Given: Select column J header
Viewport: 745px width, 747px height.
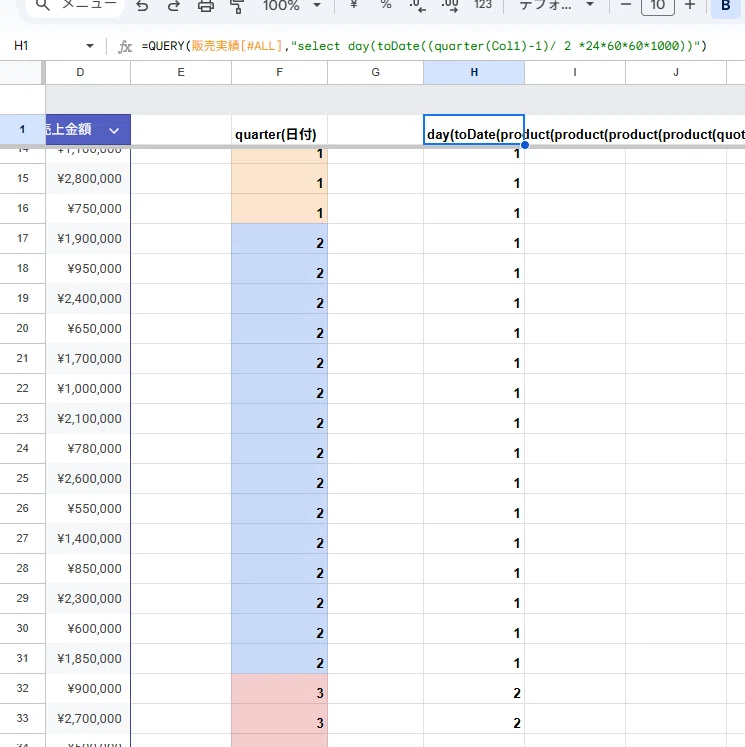Looking at the screenshot, I should point(676,72).
